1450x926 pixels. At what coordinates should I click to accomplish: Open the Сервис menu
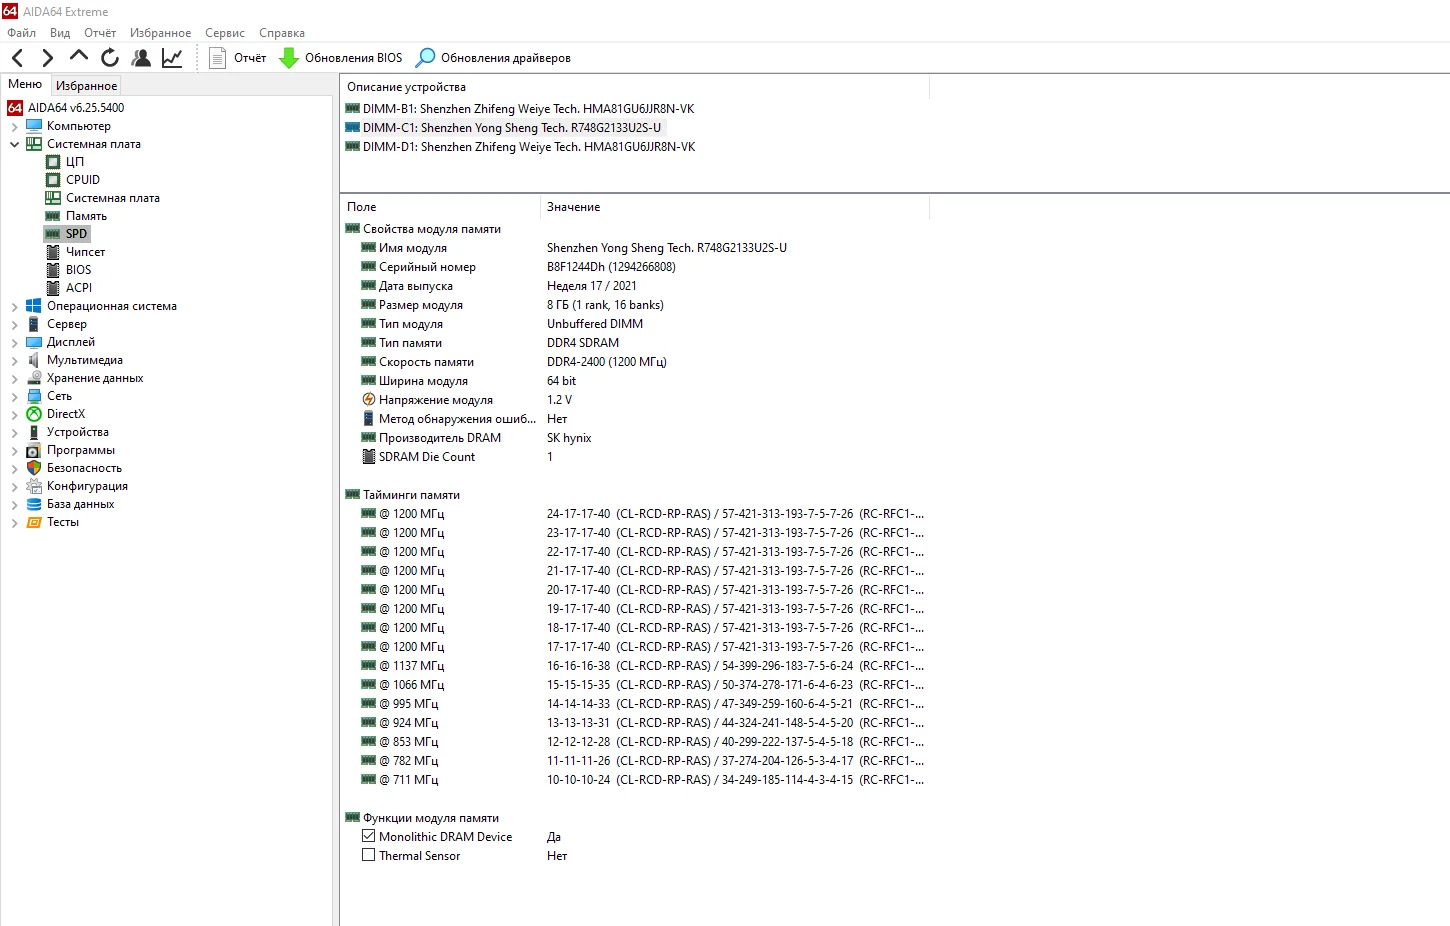click(x=225, y=33)
